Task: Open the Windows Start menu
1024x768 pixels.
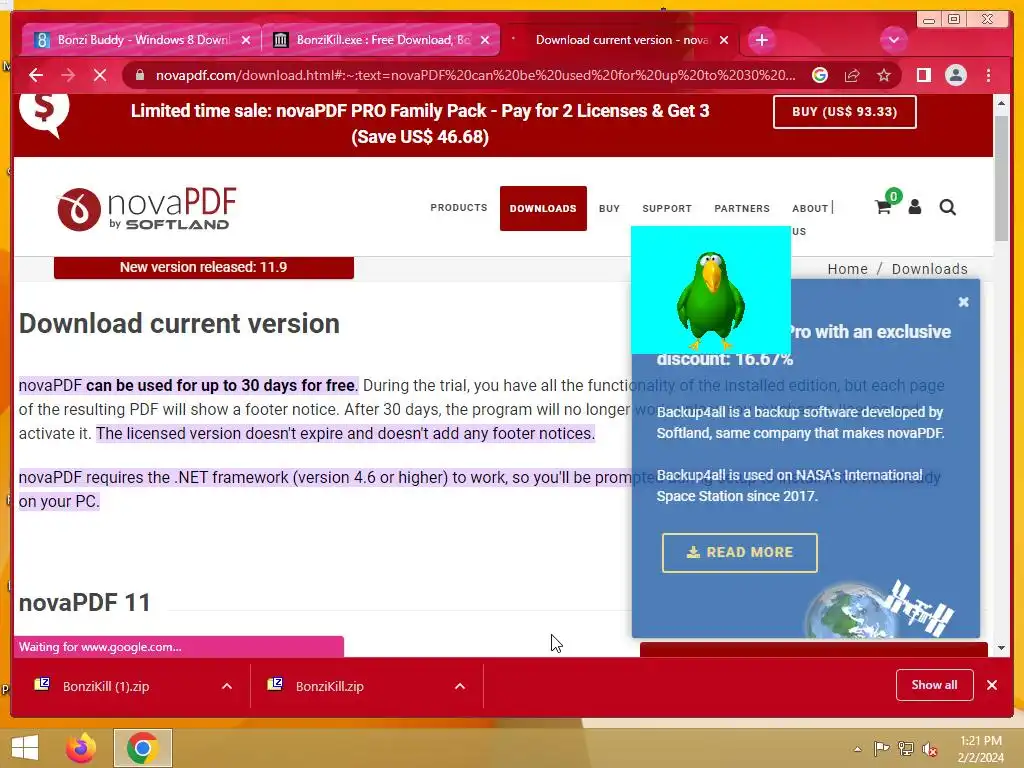Action: pyautogui.click(x=25, y=748)
